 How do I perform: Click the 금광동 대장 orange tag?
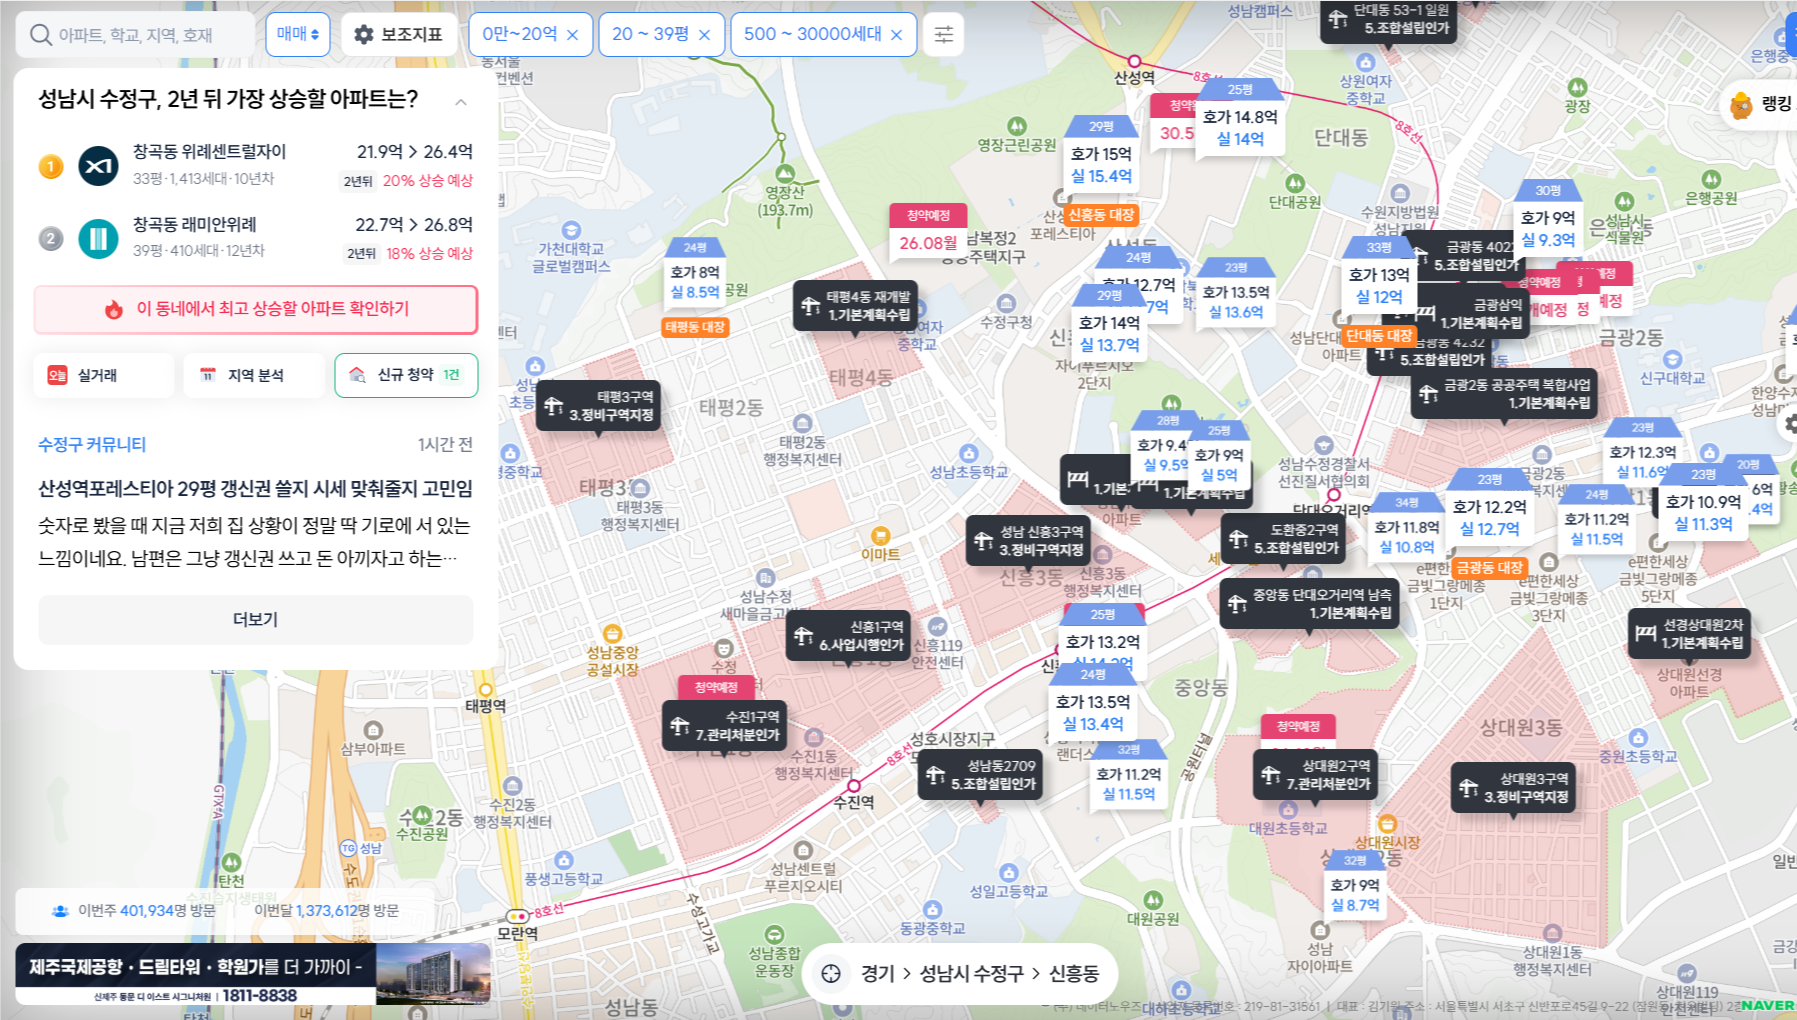coord(1490,568)
